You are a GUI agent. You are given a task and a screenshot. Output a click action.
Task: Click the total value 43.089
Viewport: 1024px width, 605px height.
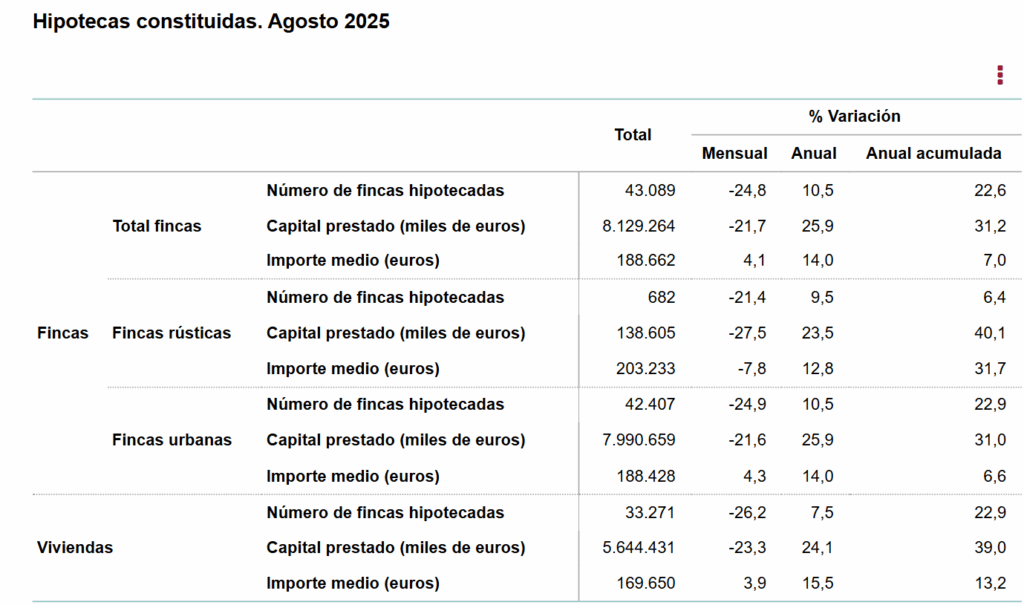point(650,190)
